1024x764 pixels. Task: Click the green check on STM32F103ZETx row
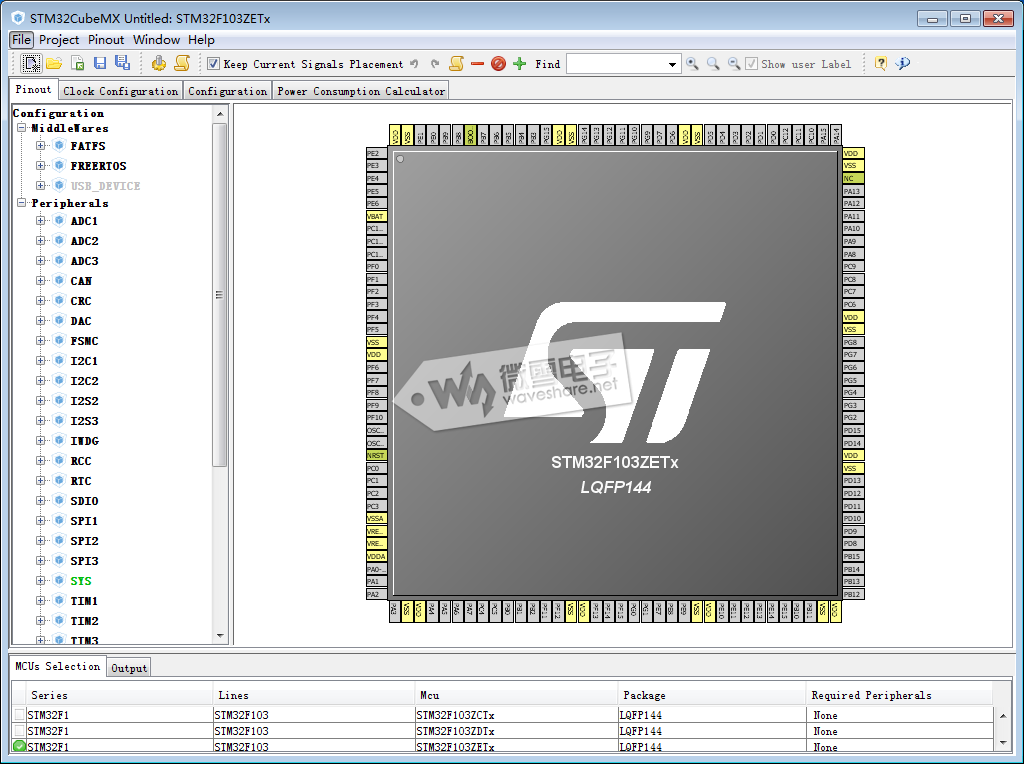pos(20,746)
